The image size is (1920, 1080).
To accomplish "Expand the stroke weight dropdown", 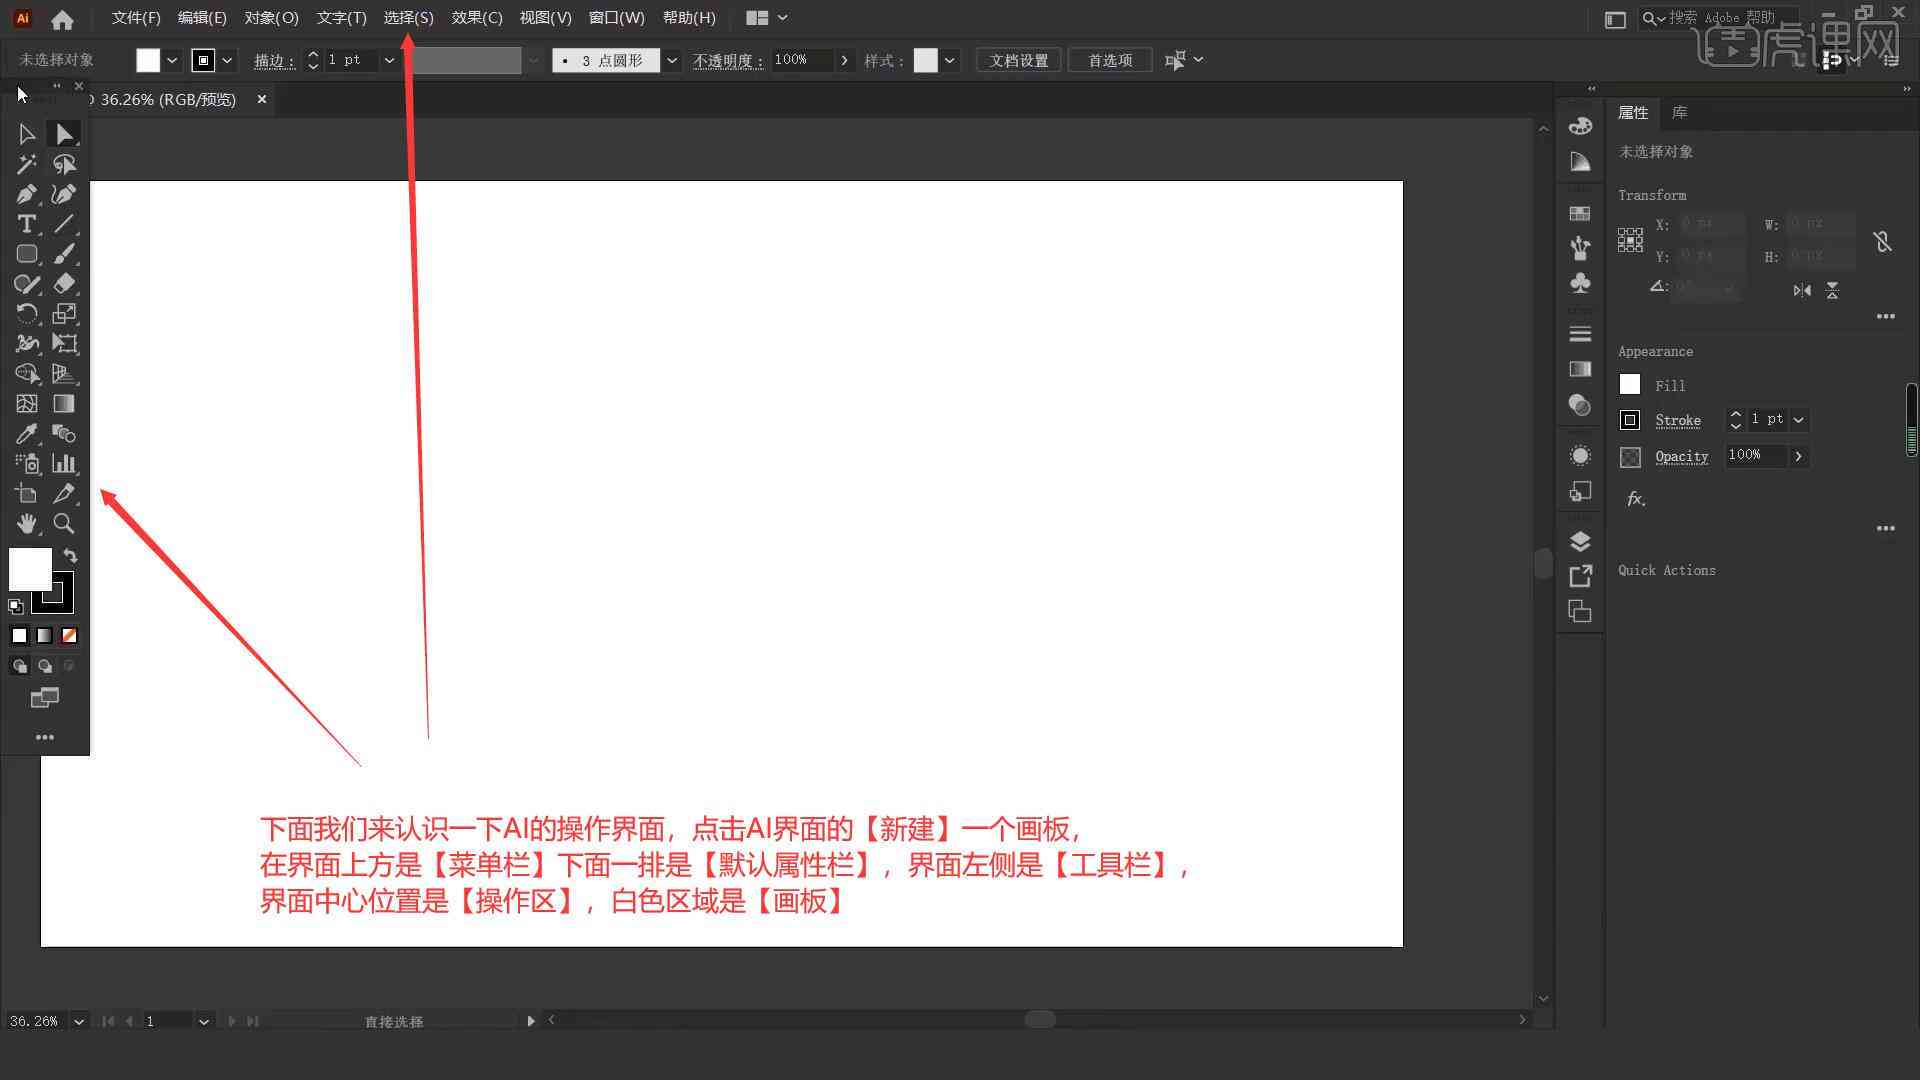I will coord(390,61).
